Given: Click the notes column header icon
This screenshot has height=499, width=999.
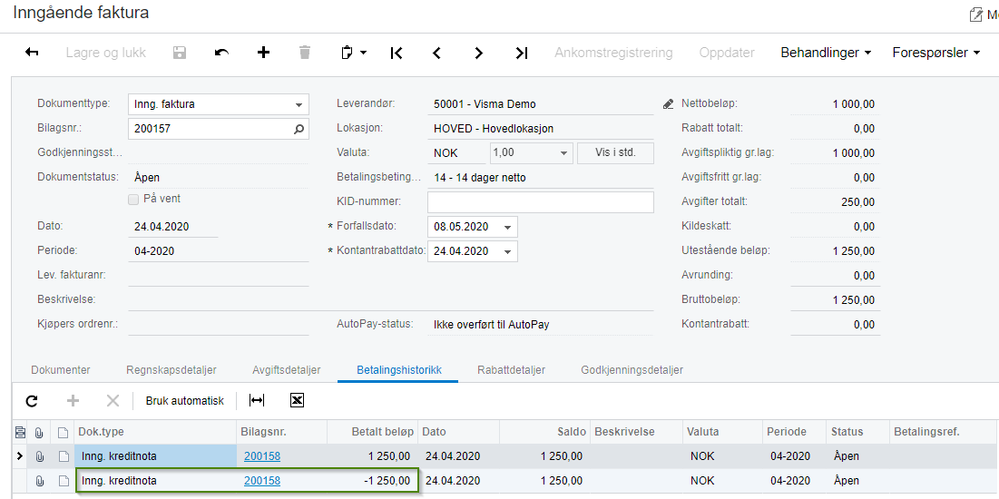Looking at the screenshot, I should click(63, 432).
